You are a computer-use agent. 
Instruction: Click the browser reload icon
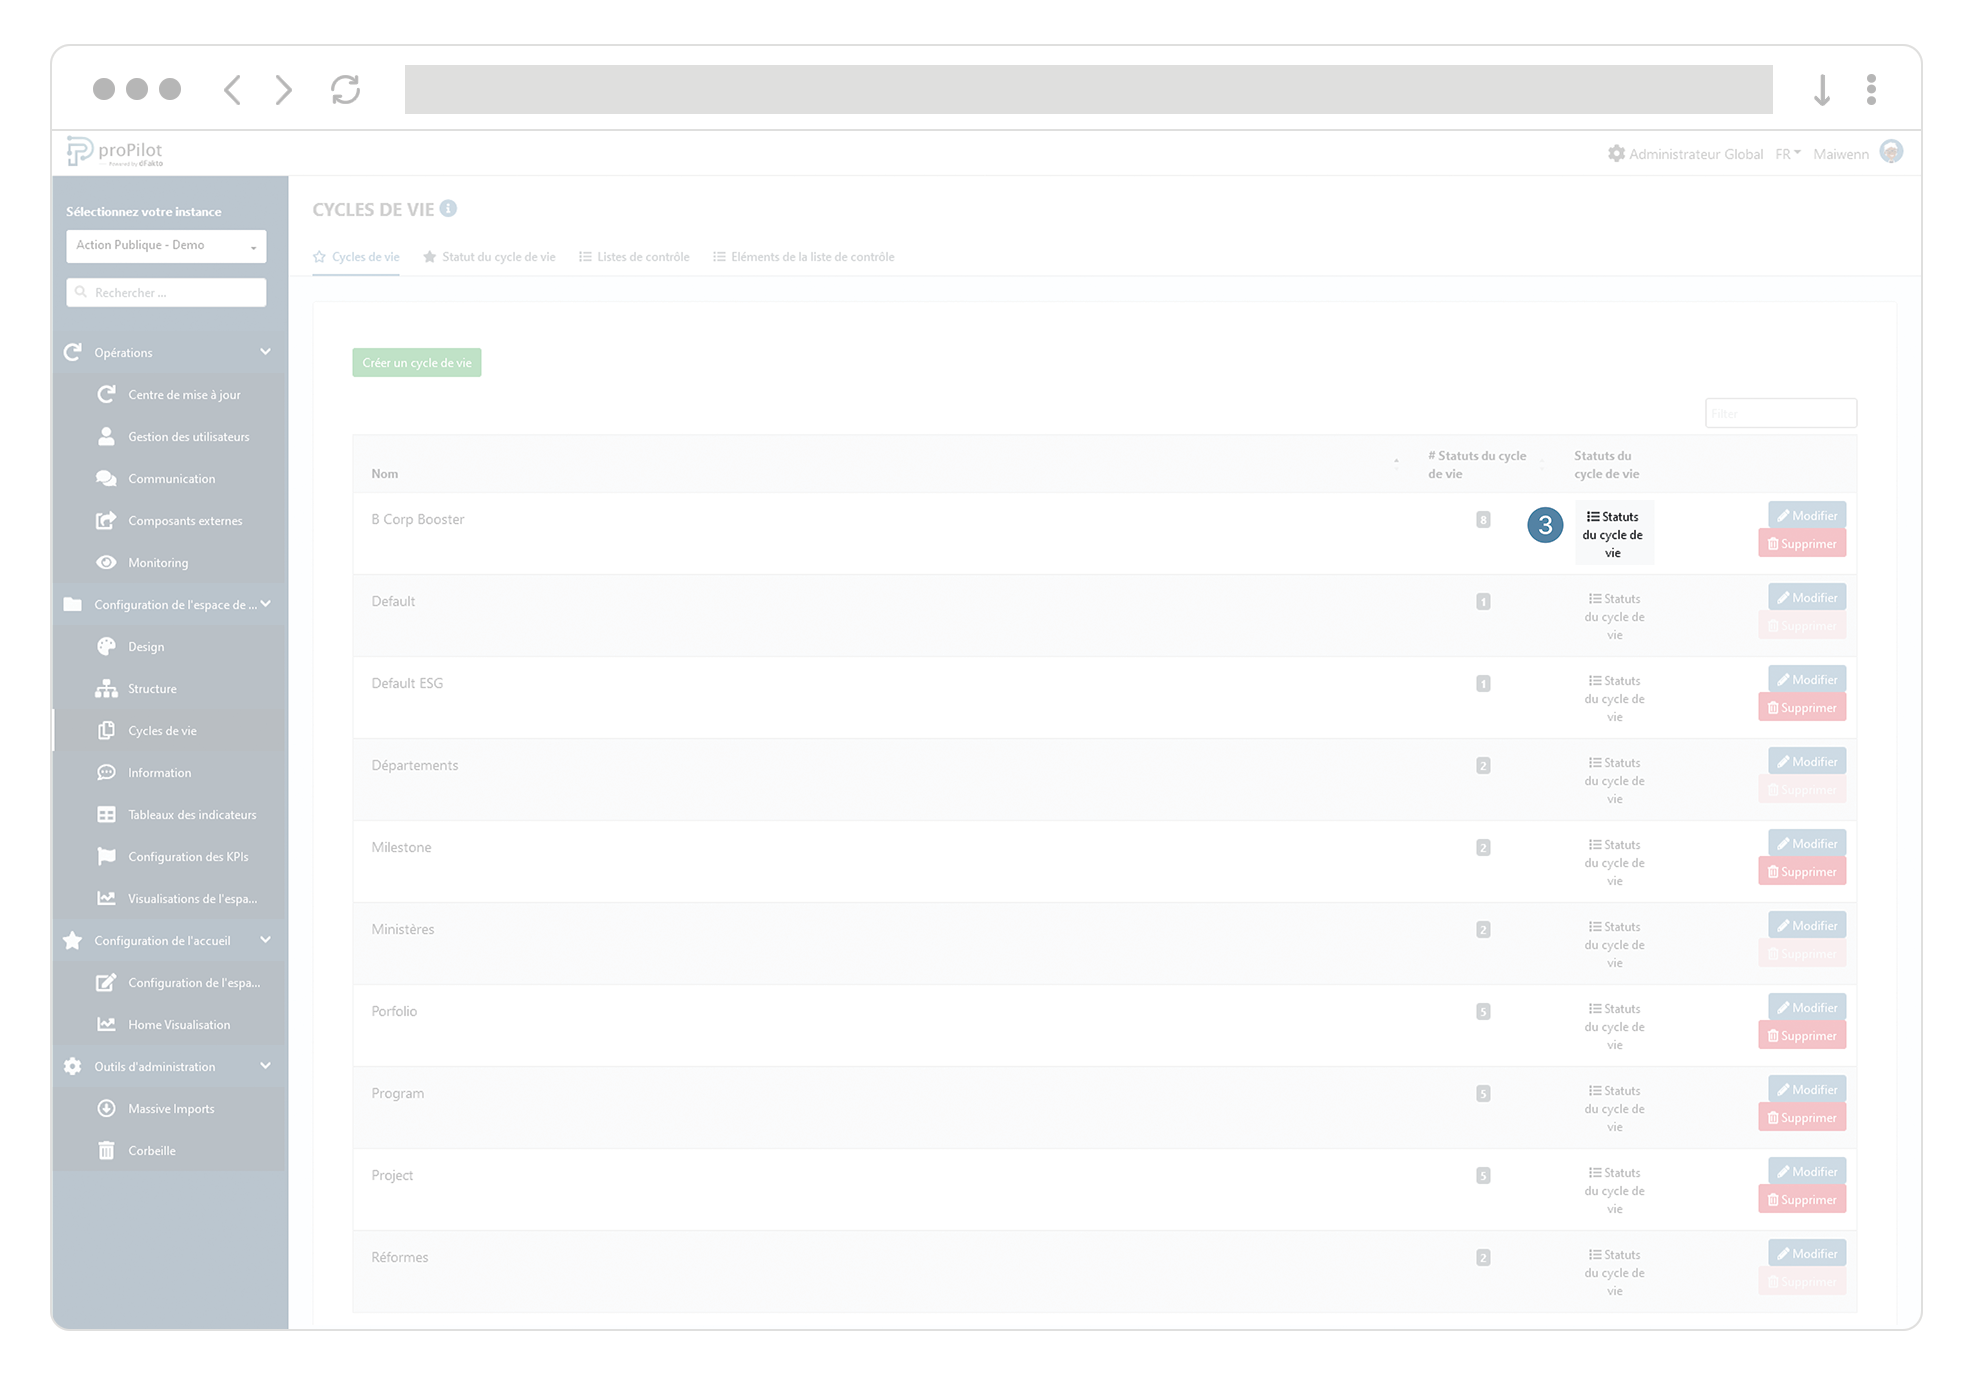[345, 90]
